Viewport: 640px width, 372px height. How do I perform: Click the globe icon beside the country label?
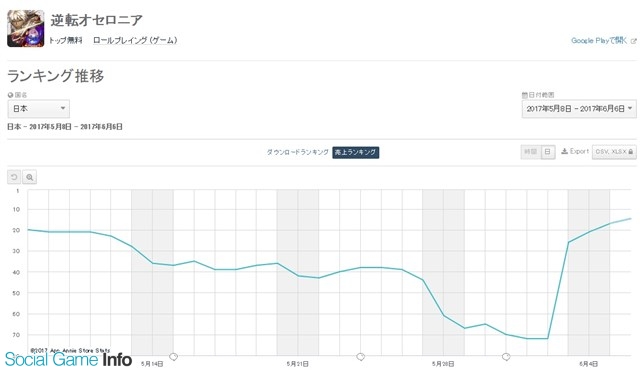[10, 95]
